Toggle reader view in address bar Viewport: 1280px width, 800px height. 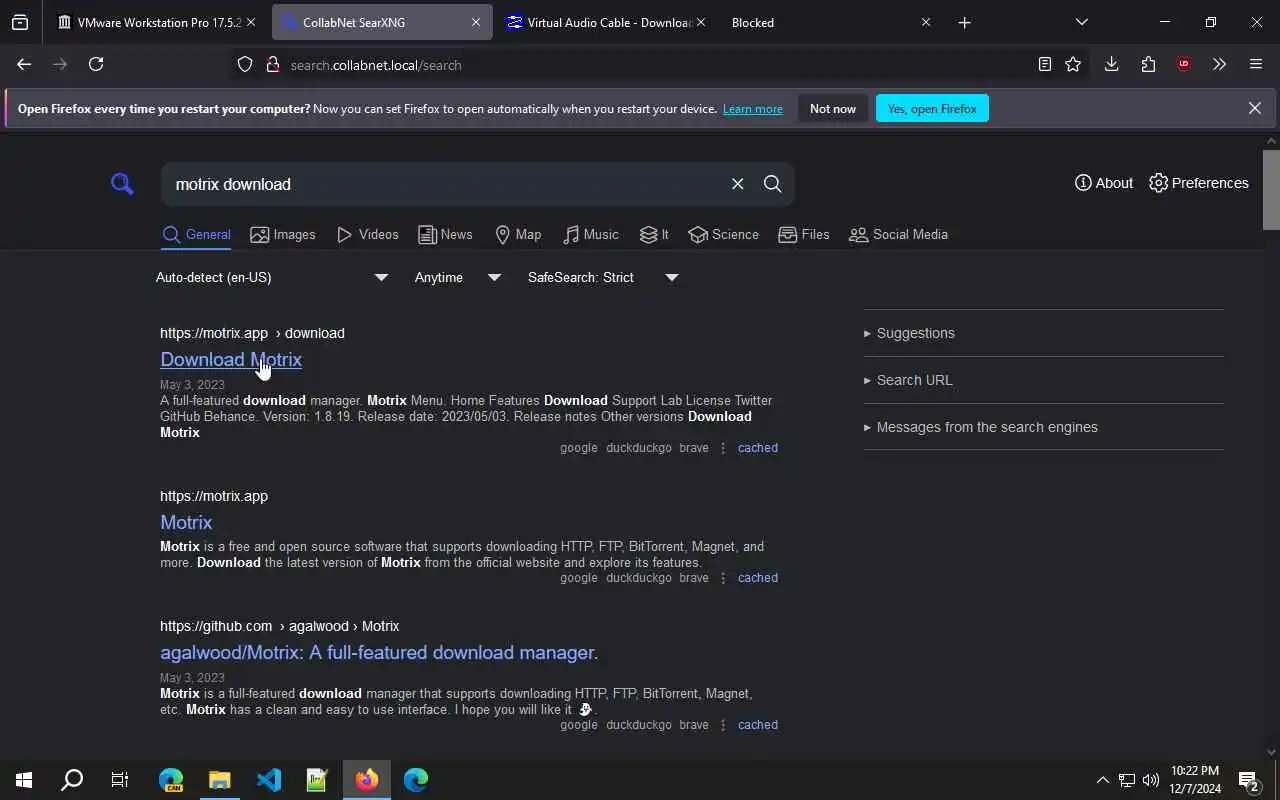[x=1044, y=64]
